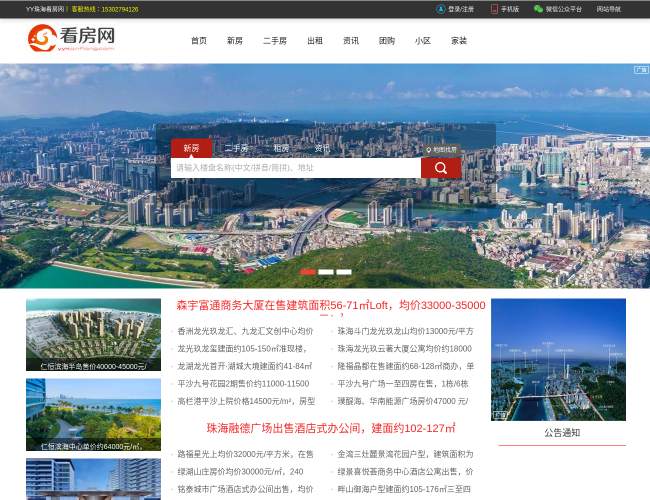The image size is (650, 500).
Task: Open 团购 in main navigation
Action: (x=387, y=41)
